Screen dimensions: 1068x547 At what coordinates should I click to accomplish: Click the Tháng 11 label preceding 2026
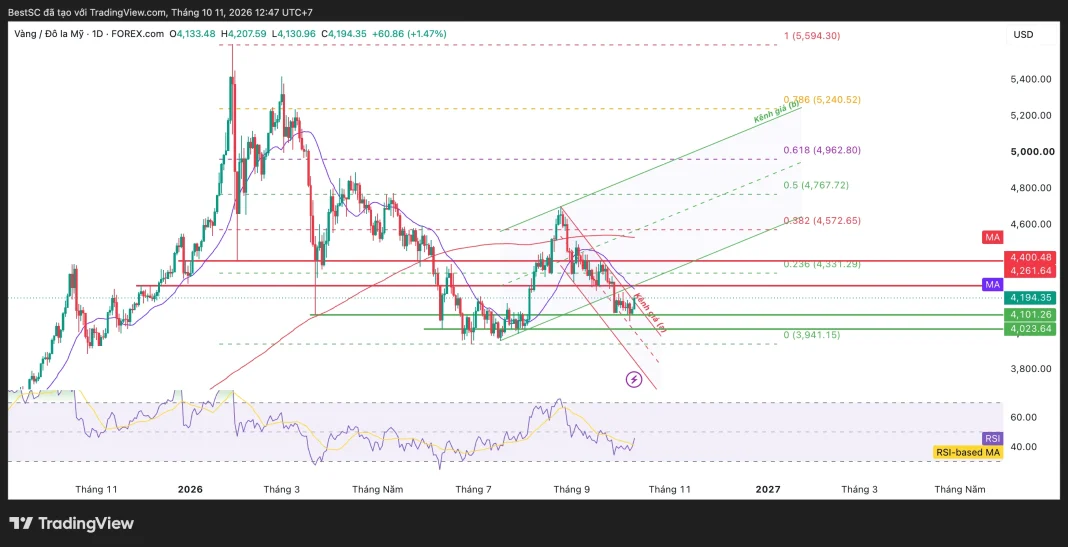point(97,489)
